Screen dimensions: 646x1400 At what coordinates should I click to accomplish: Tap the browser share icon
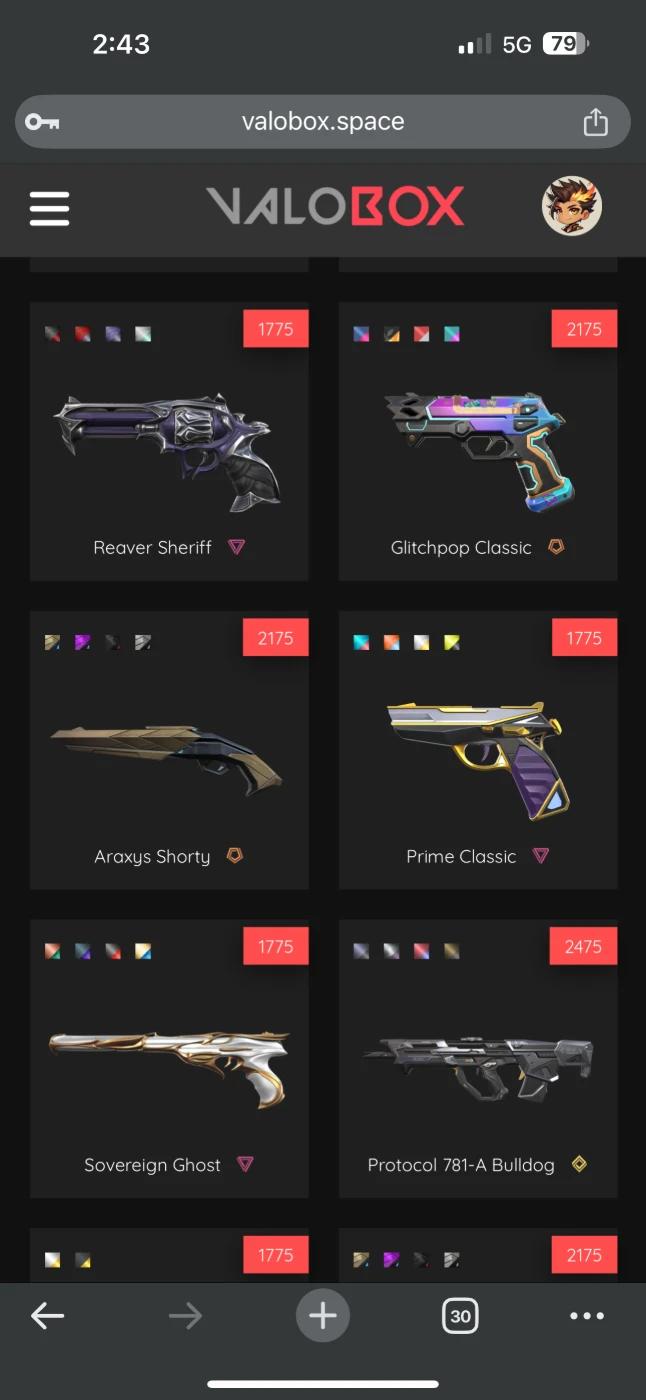(x=595, y=122)
